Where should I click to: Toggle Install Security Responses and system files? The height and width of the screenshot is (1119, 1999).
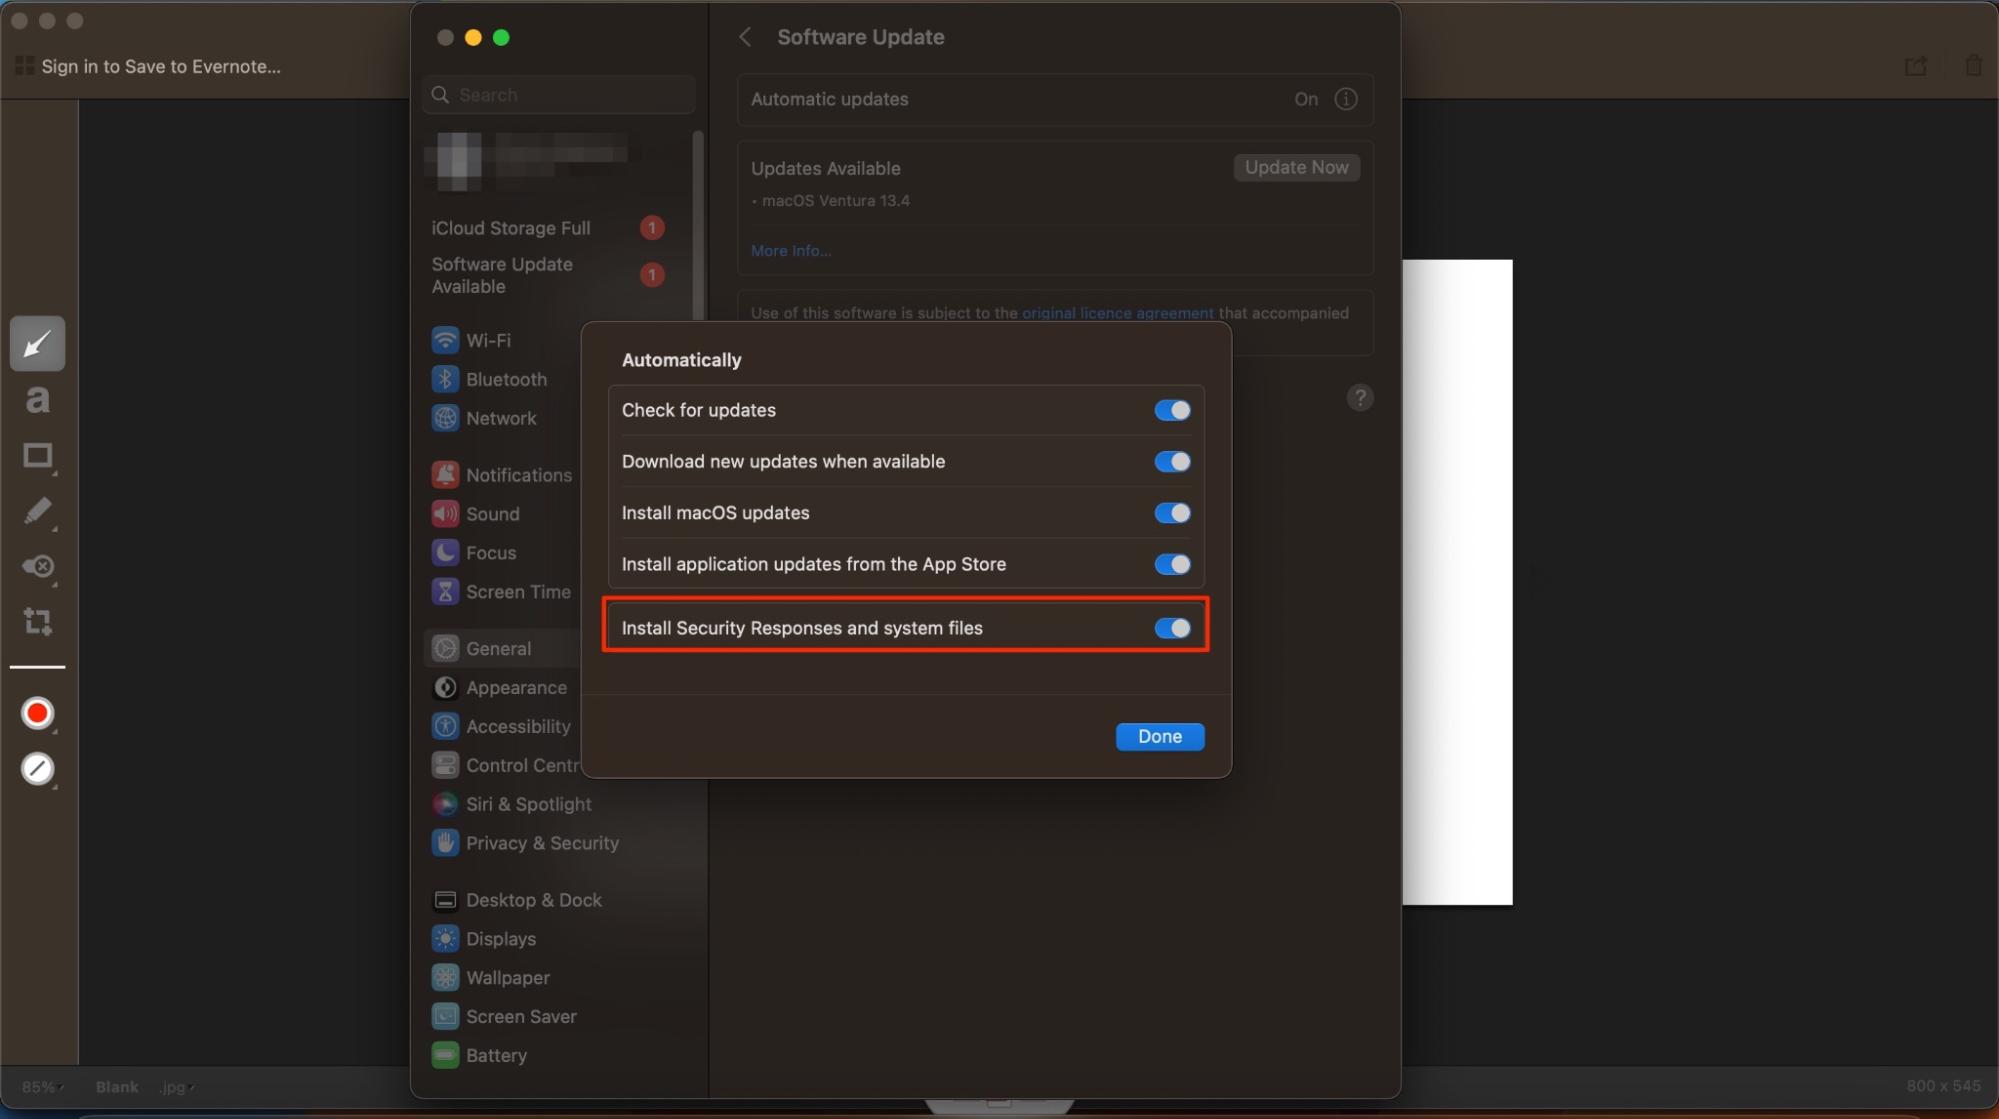coord(1172,628)
